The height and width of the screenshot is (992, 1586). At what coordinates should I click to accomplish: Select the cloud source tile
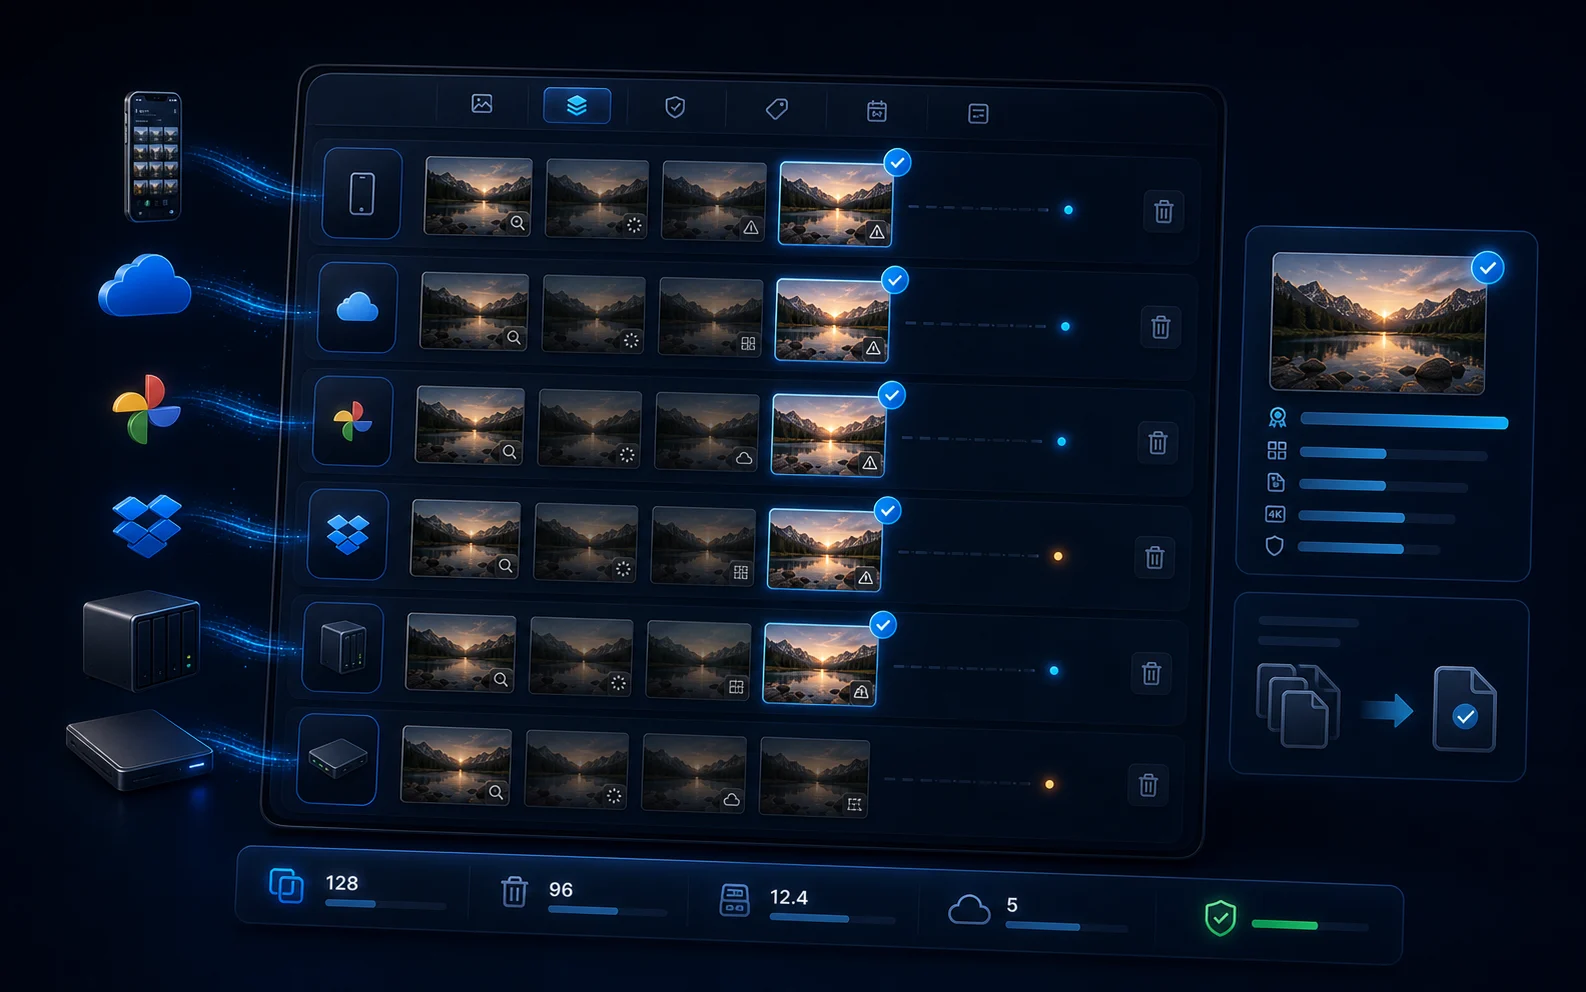point(357,307)
